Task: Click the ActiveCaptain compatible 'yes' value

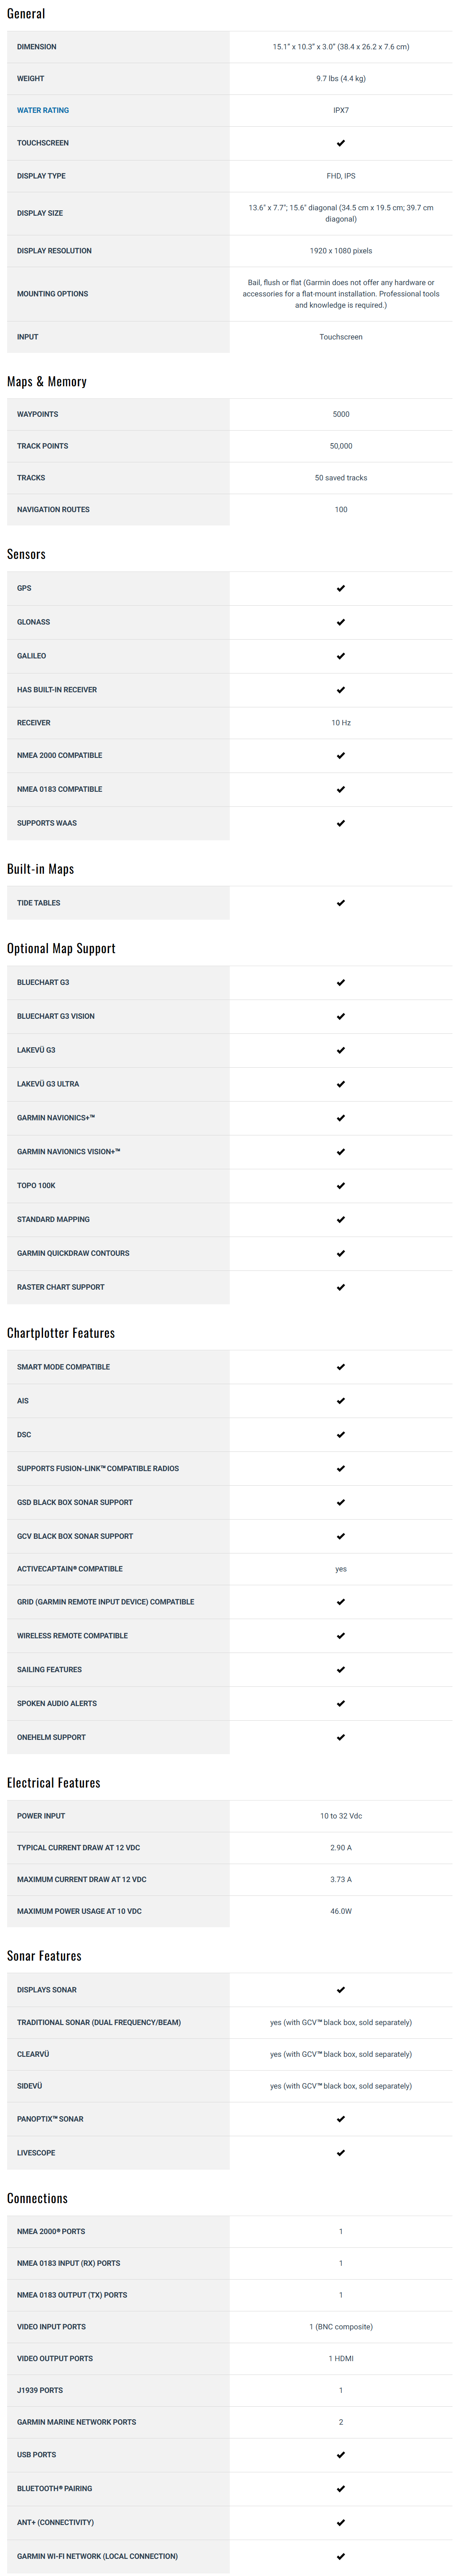Action: click(x=341, y=1569)
